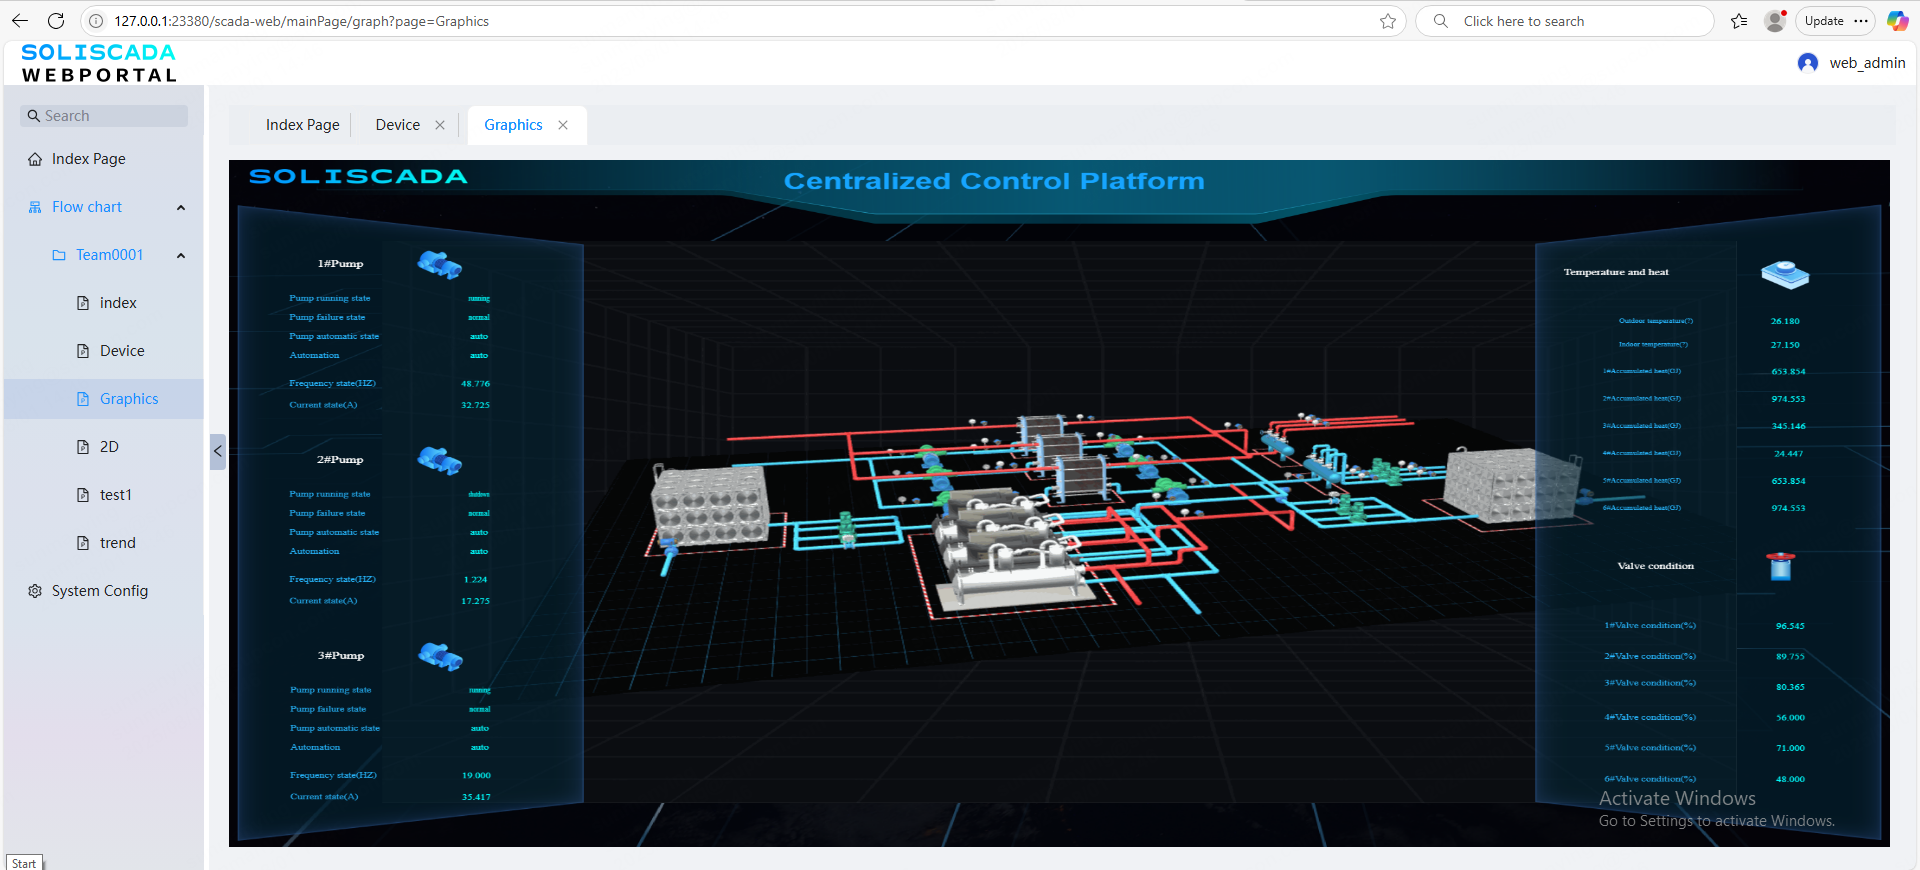Open System Config in sidebar
The width and height of the screenshot is (1920, 870).
point(99,591)
